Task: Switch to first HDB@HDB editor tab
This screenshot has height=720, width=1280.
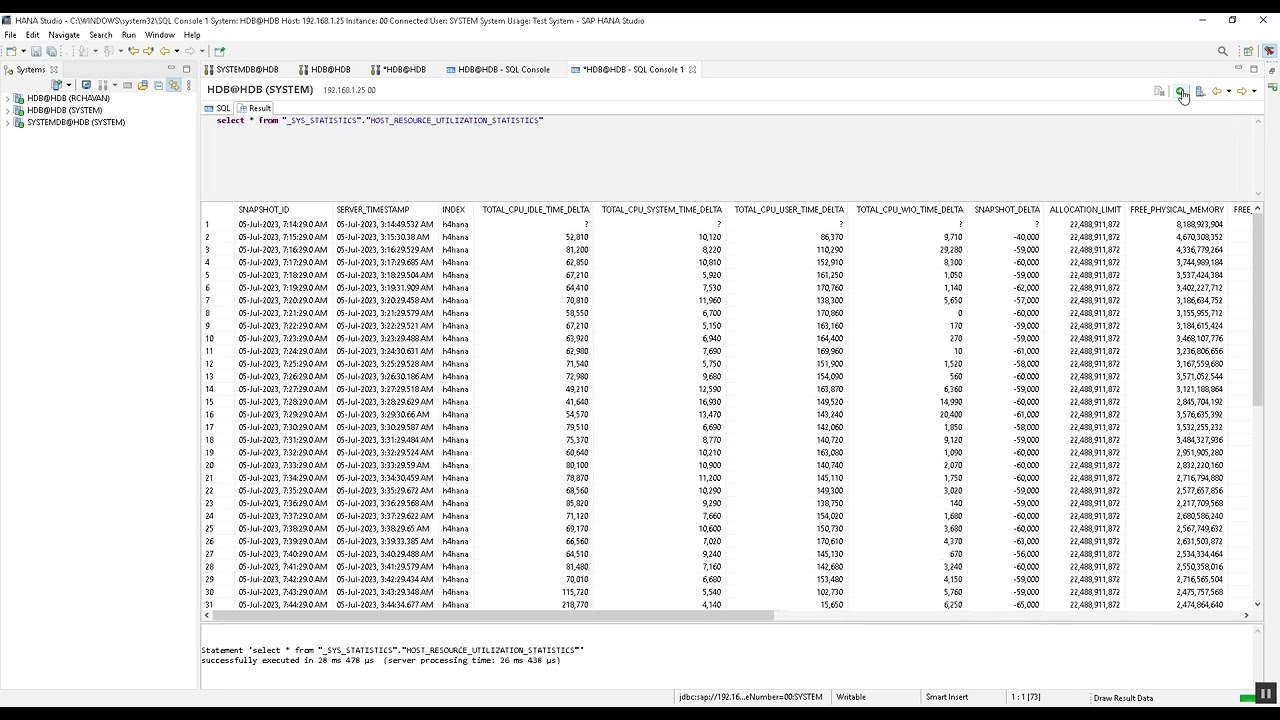Action: coord(324,70)
